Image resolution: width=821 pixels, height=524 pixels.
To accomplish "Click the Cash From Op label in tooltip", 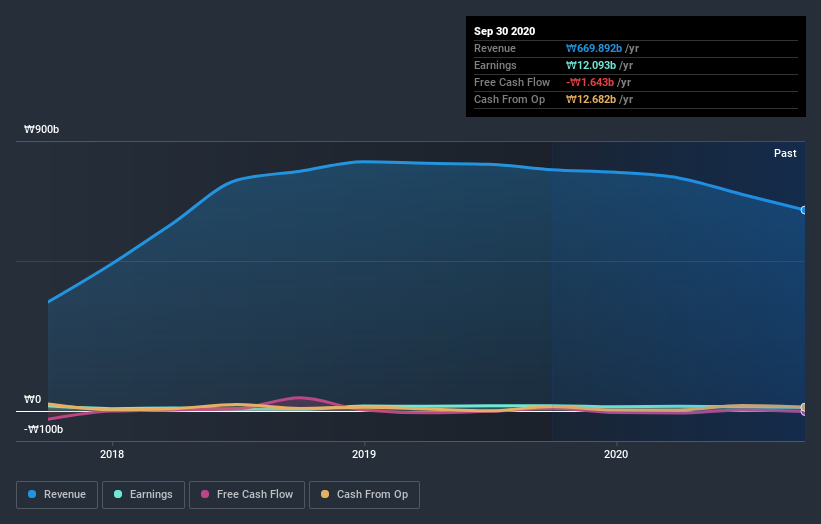I will pyautogui.click(x=509, y=99).
